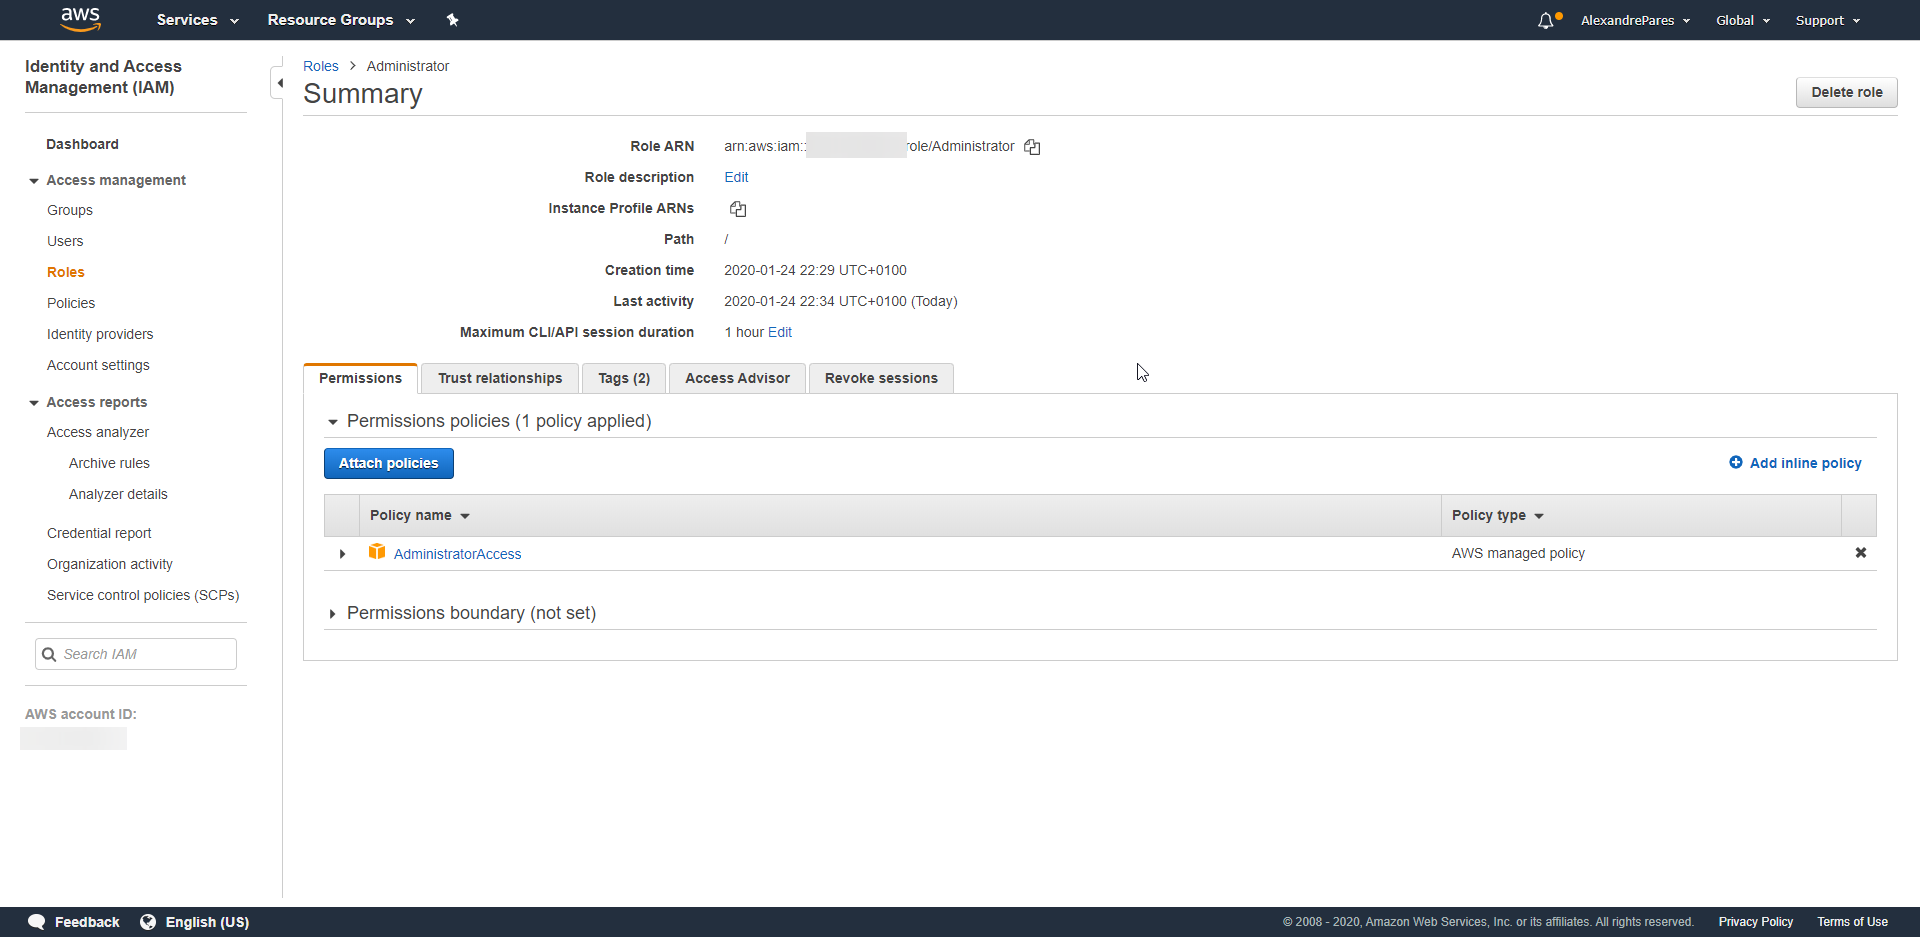The width and height of the screenshot is (1920, 937).
Task: Open the Support dropdown menu
Action: [1828, 20]
